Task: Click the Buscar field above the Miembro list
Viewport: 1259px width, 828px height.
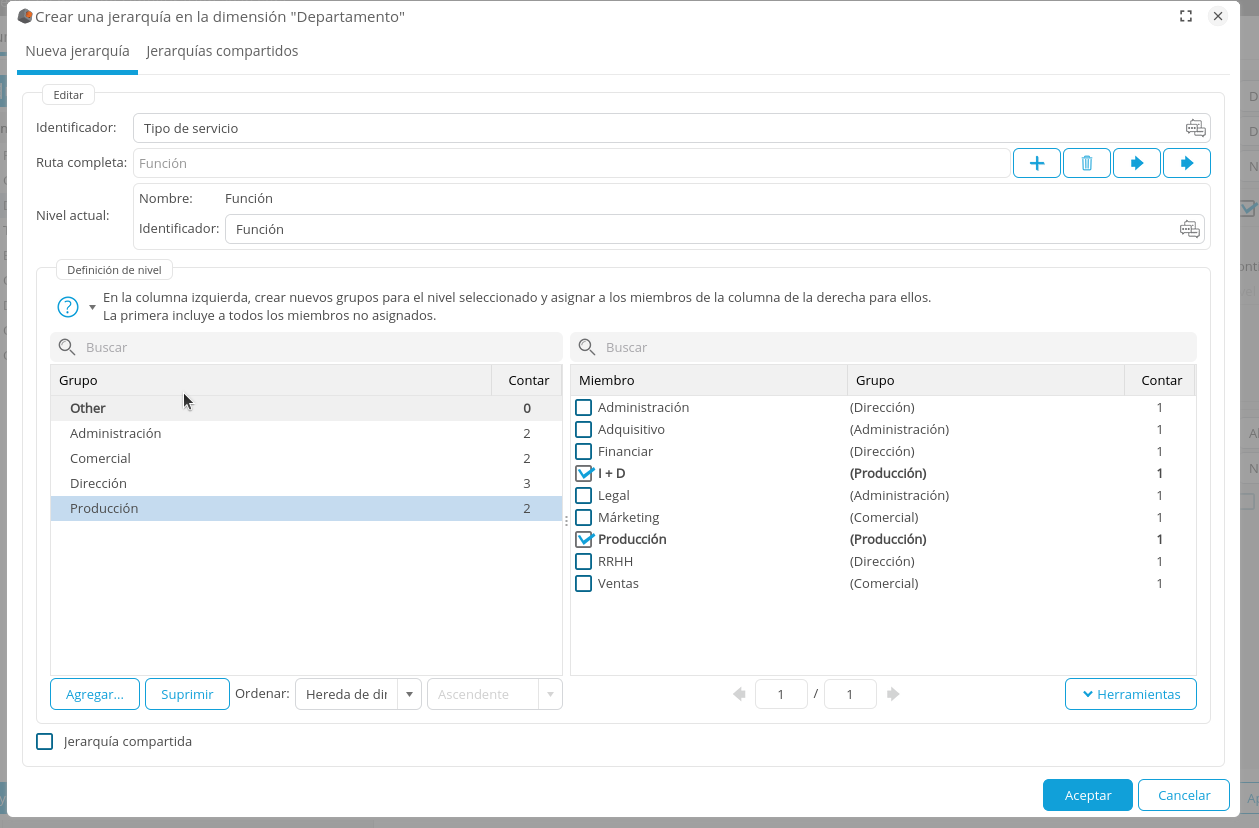Action: click(890, 347)
